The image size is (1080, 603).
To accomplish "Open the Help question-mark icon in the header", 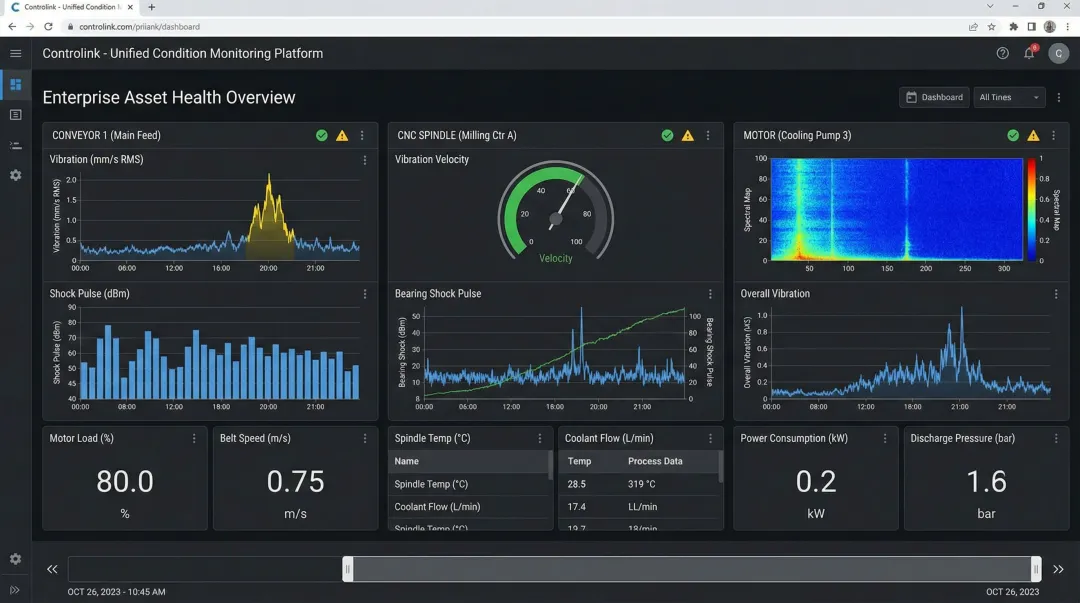I will pos(1003,53).
